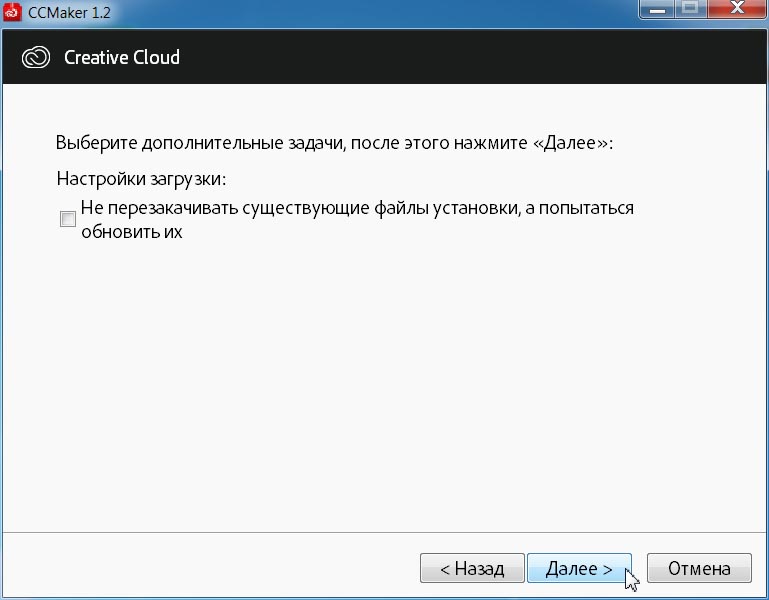Click the «после этого нажмите «Далее»» part of the instruction
This screenshot has height=600, width=769.
[x=480, y=142]
